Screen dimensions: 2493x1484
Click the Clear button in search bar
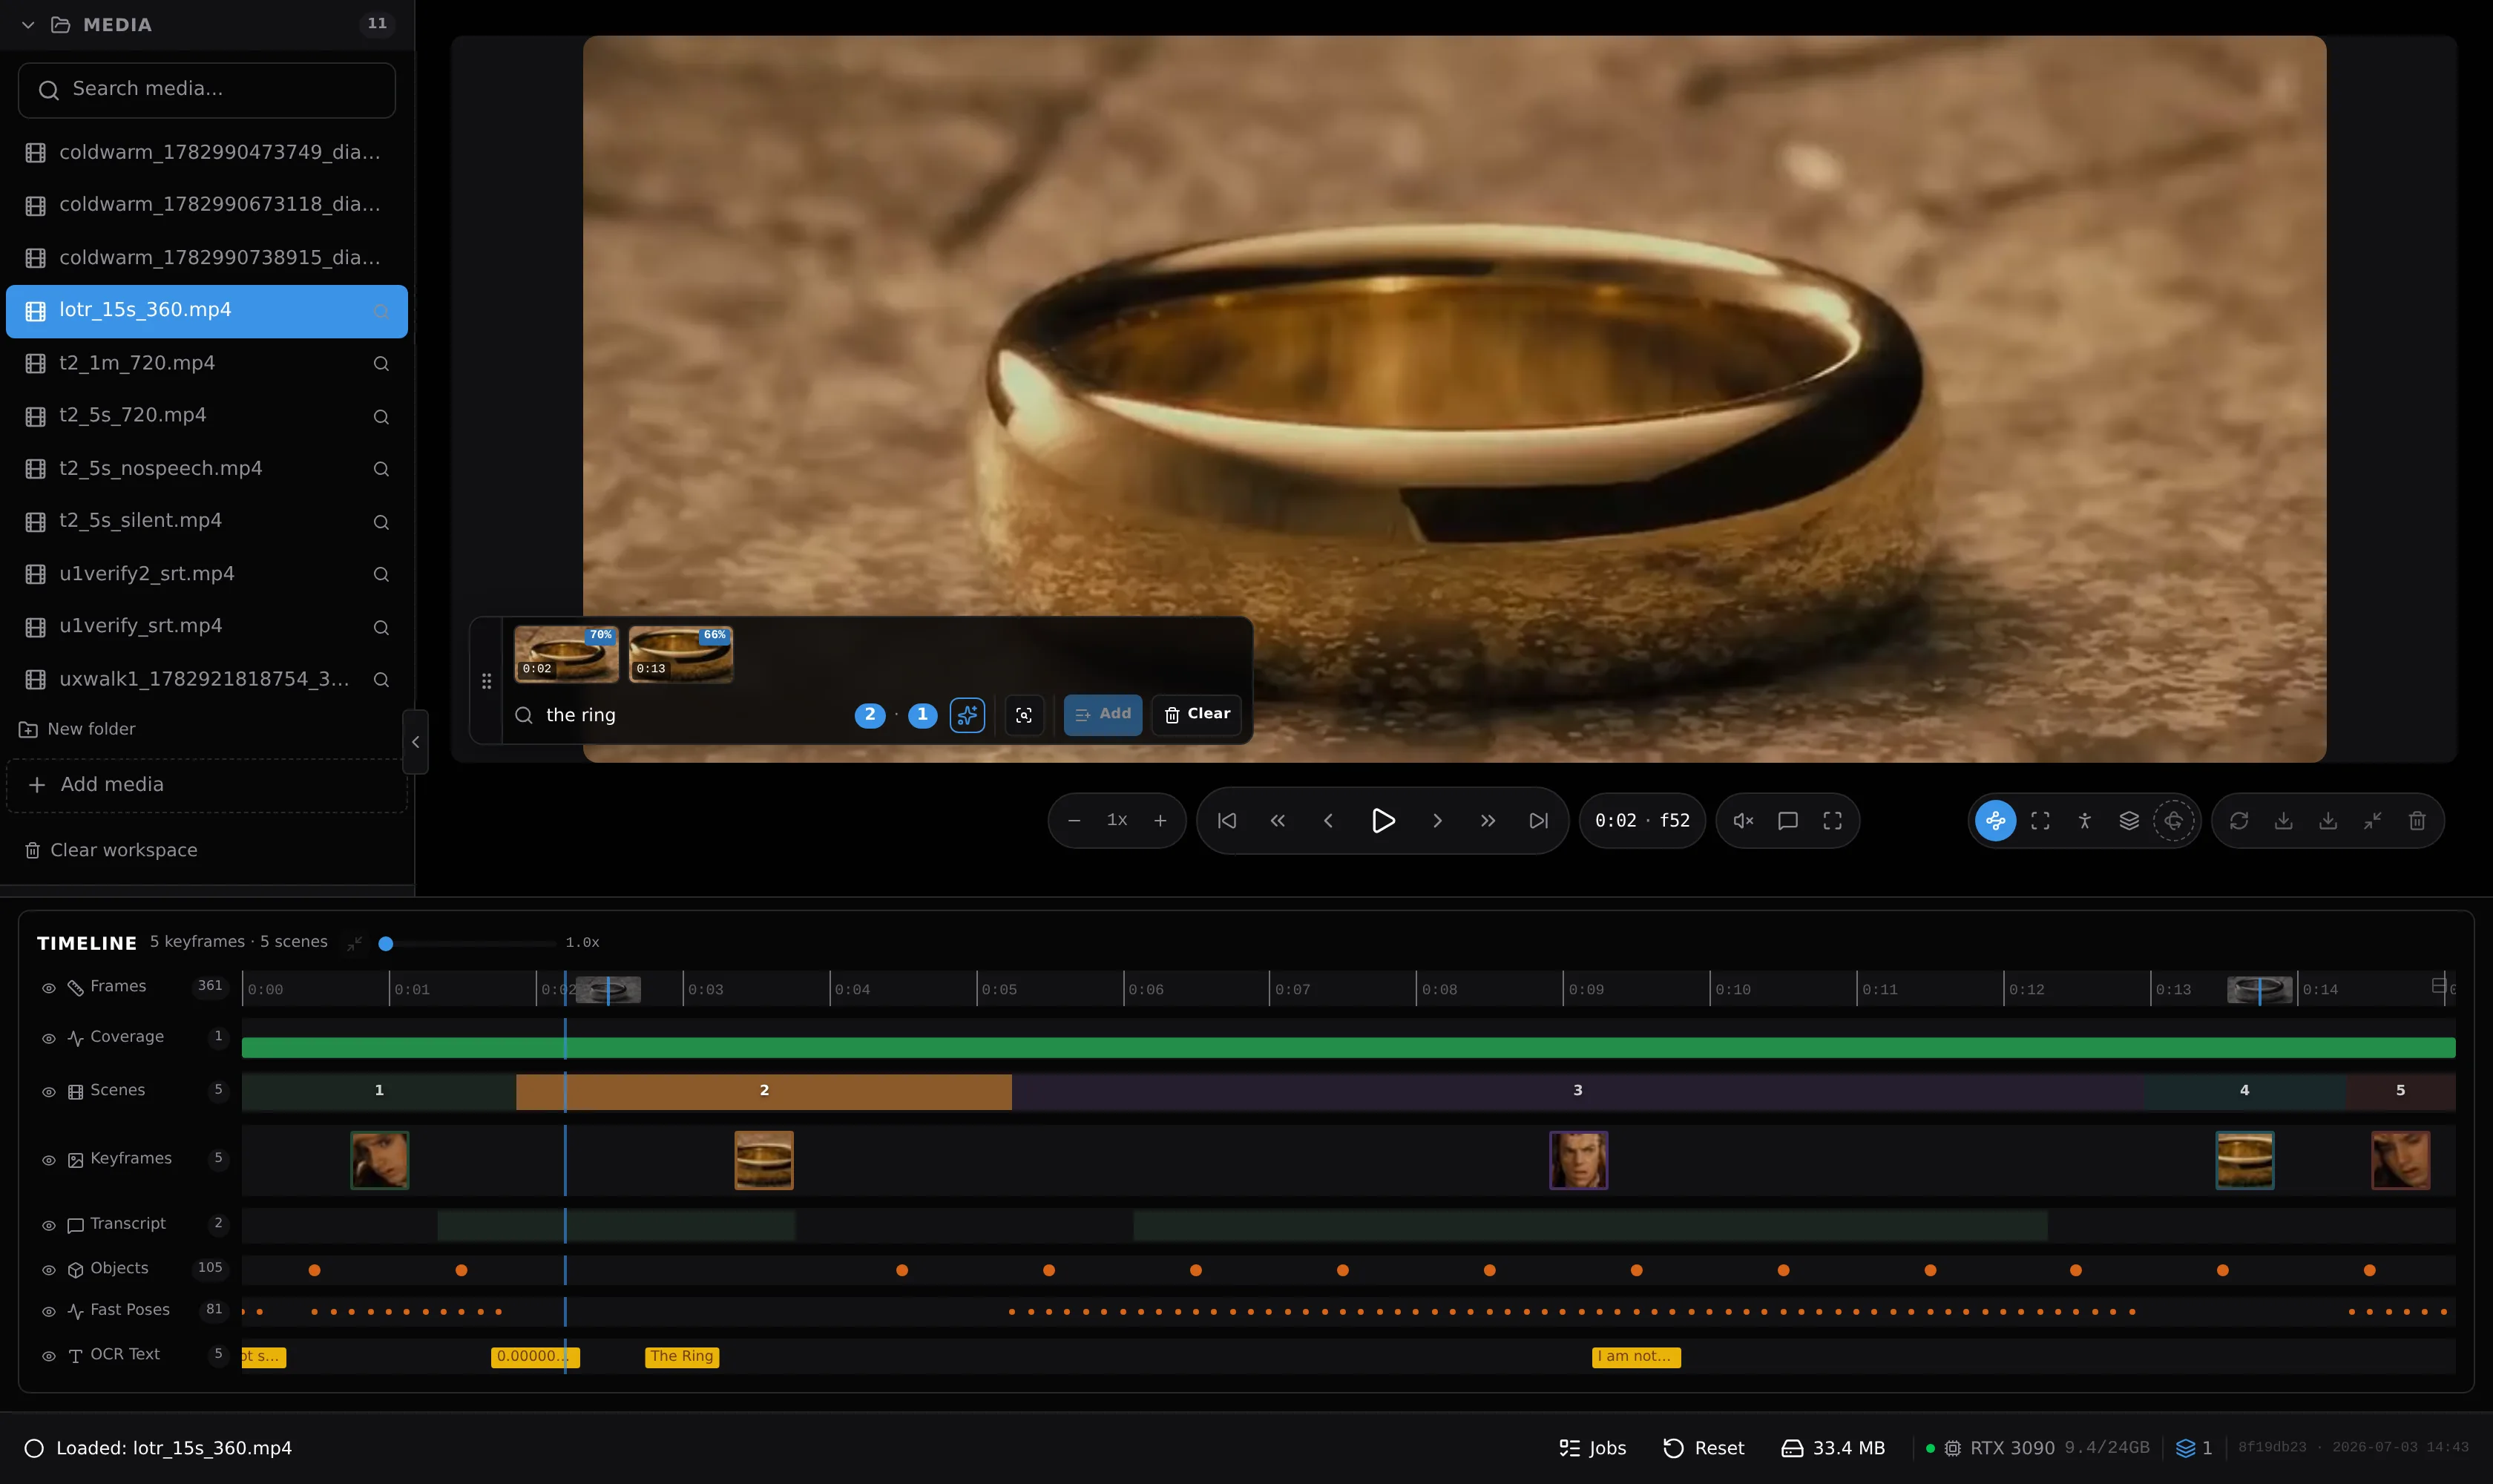(x=1197, y=714)
